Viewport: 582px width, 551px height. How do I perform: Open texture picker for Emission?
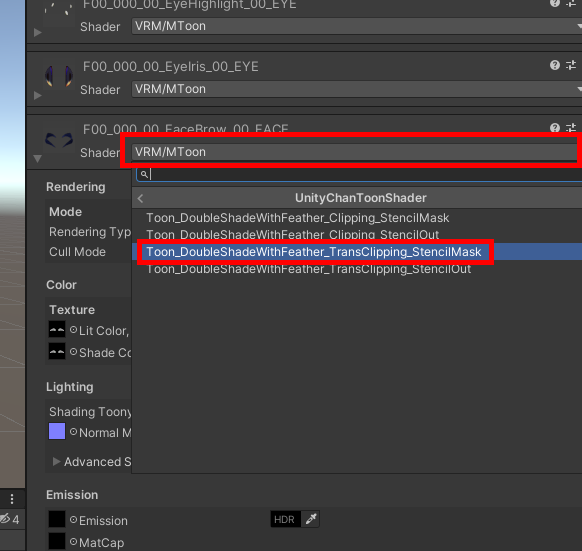73,520
